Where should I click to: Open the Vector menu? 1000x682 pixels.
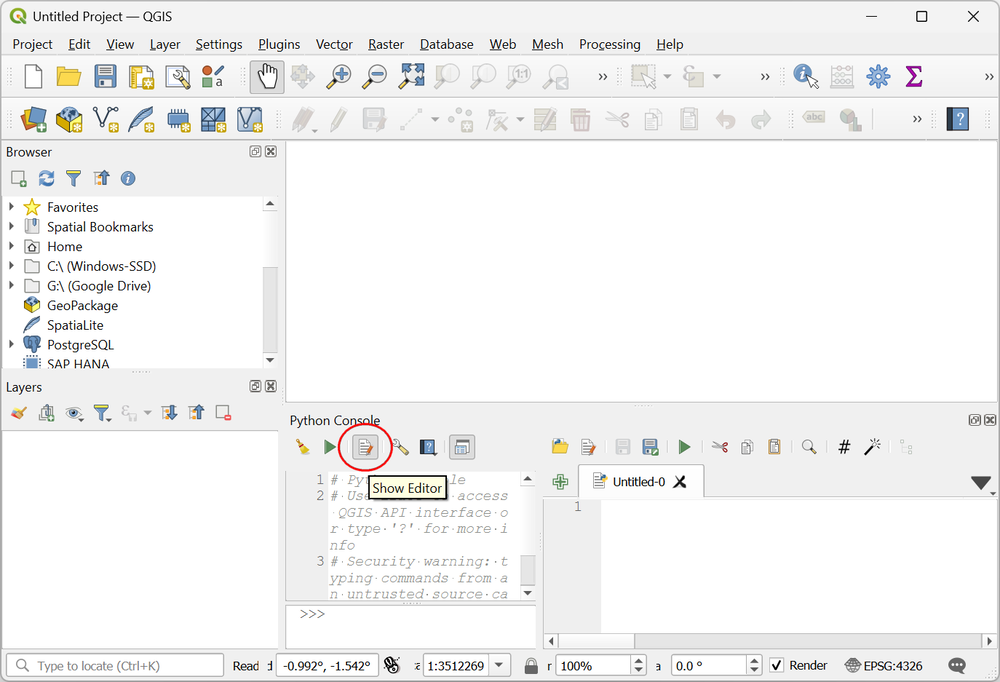[x=334, y=44]
